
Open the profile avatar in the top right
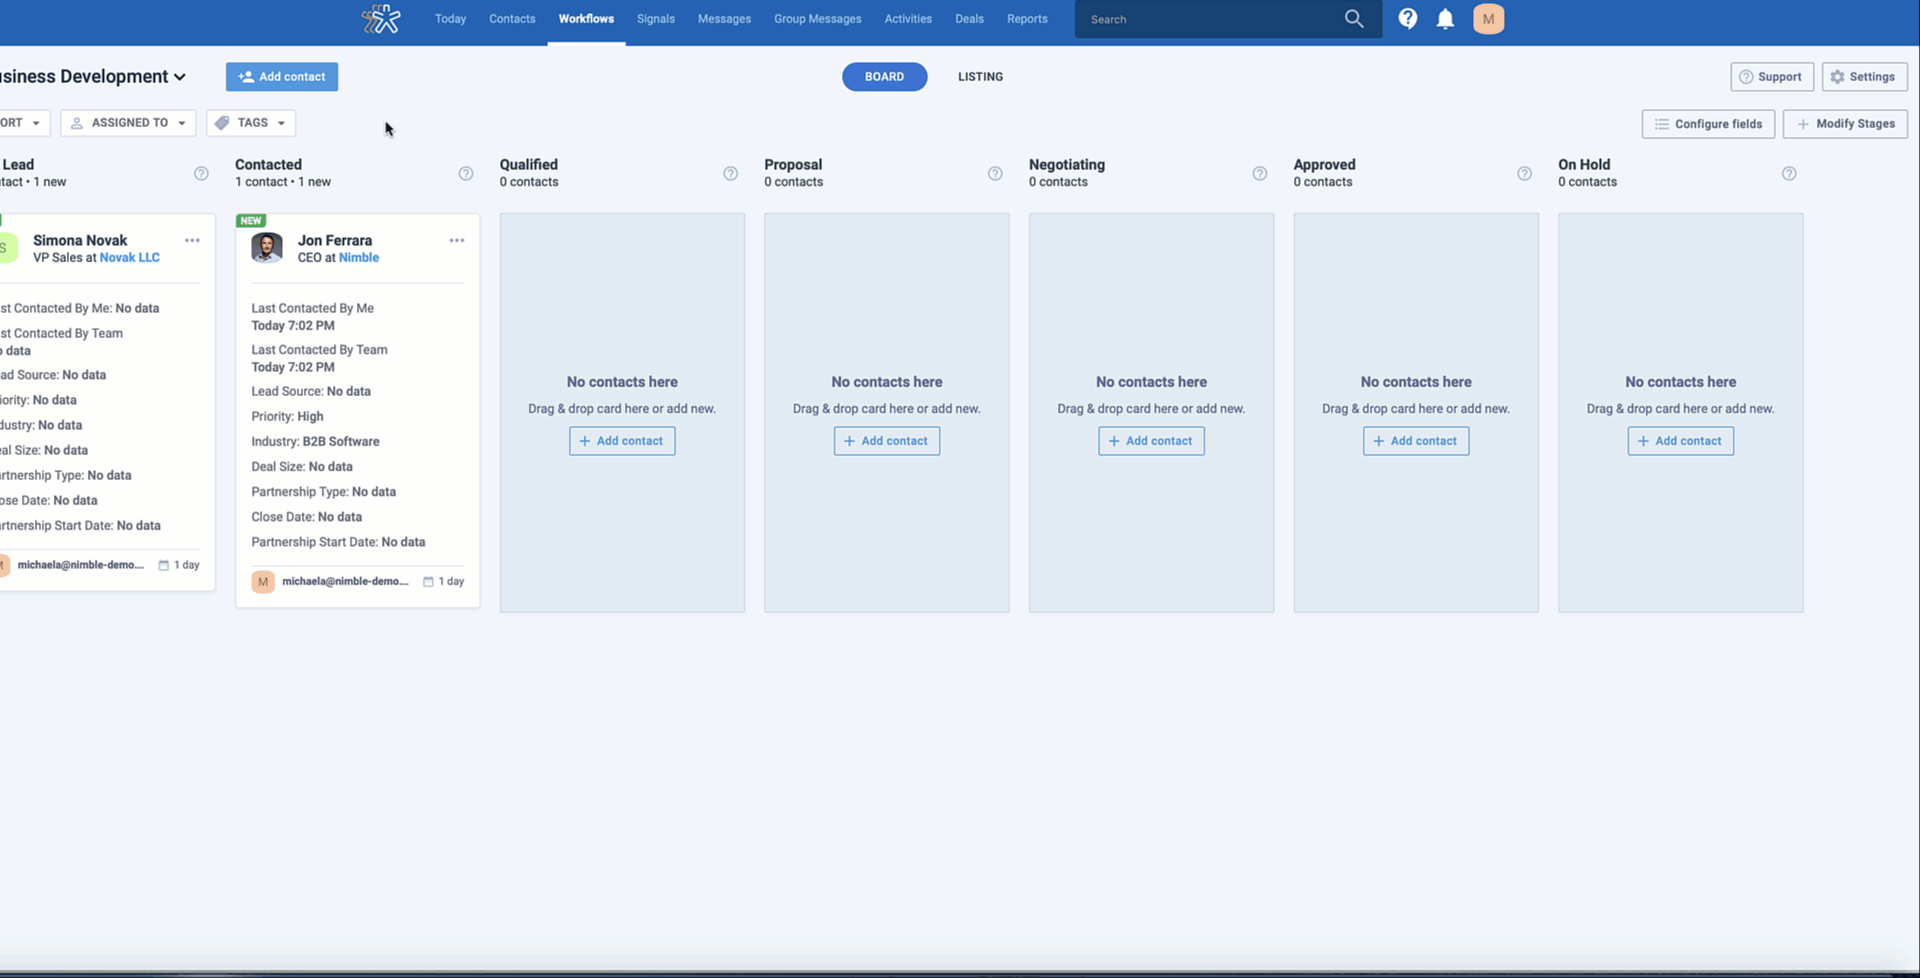(x=1488, y=18)
